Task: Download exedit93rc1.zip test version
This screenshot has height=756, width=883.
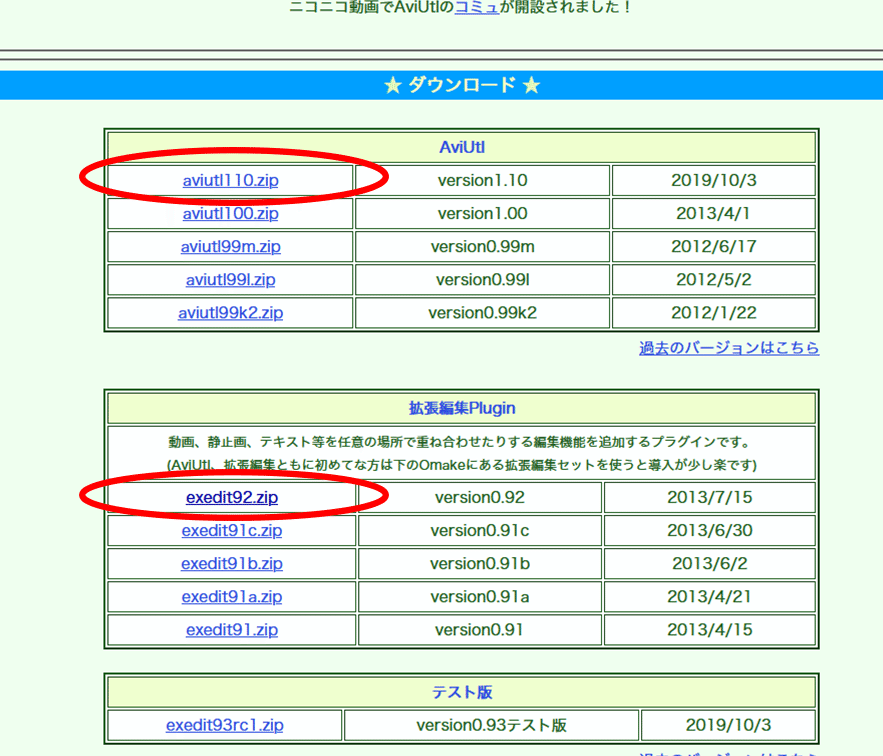Action: pyautogui.click(x=225, y=725)
